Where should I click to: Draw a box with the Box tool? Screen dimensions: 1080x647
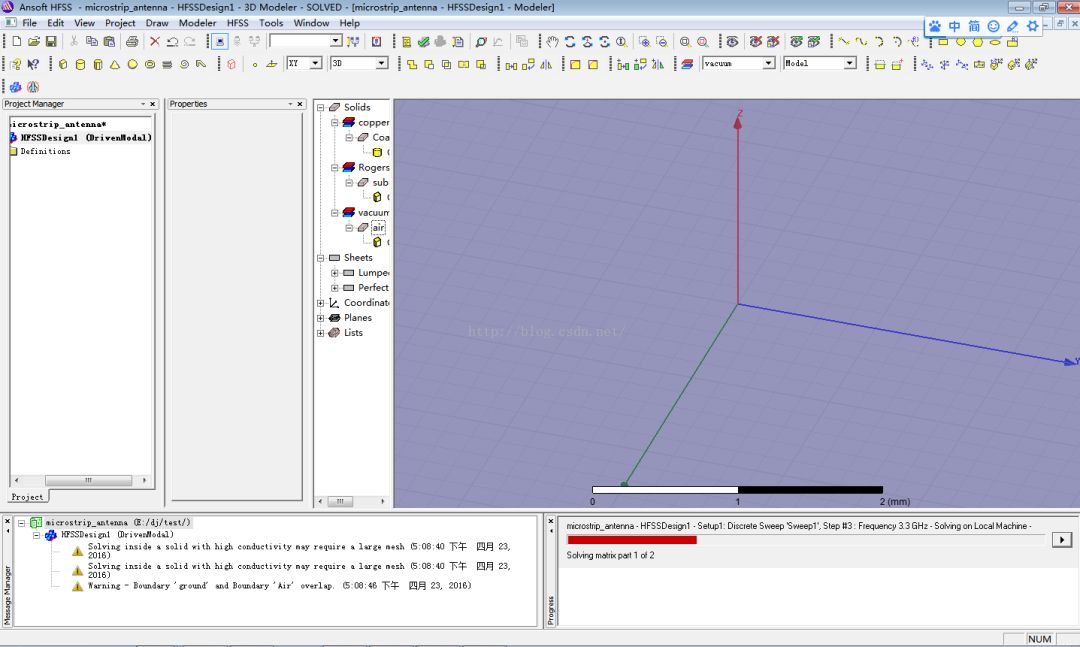tap(63, 64)
